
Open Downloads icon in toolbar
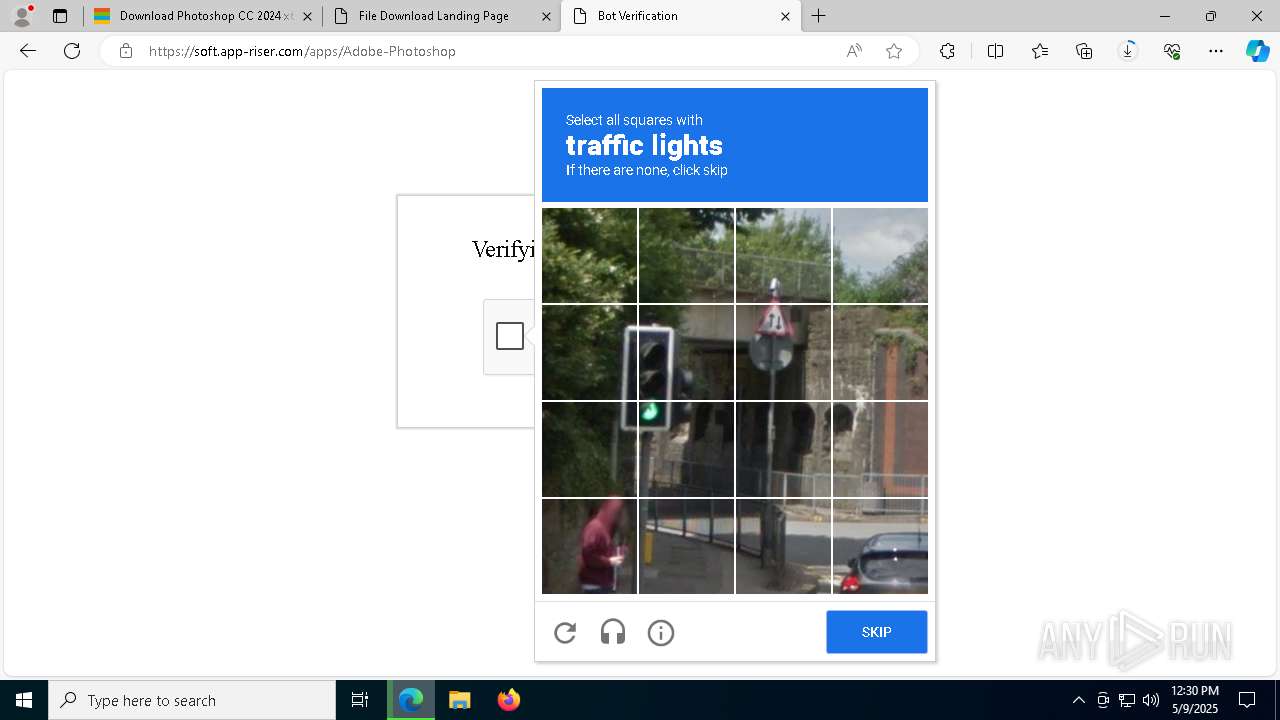tap(1128, 51)
